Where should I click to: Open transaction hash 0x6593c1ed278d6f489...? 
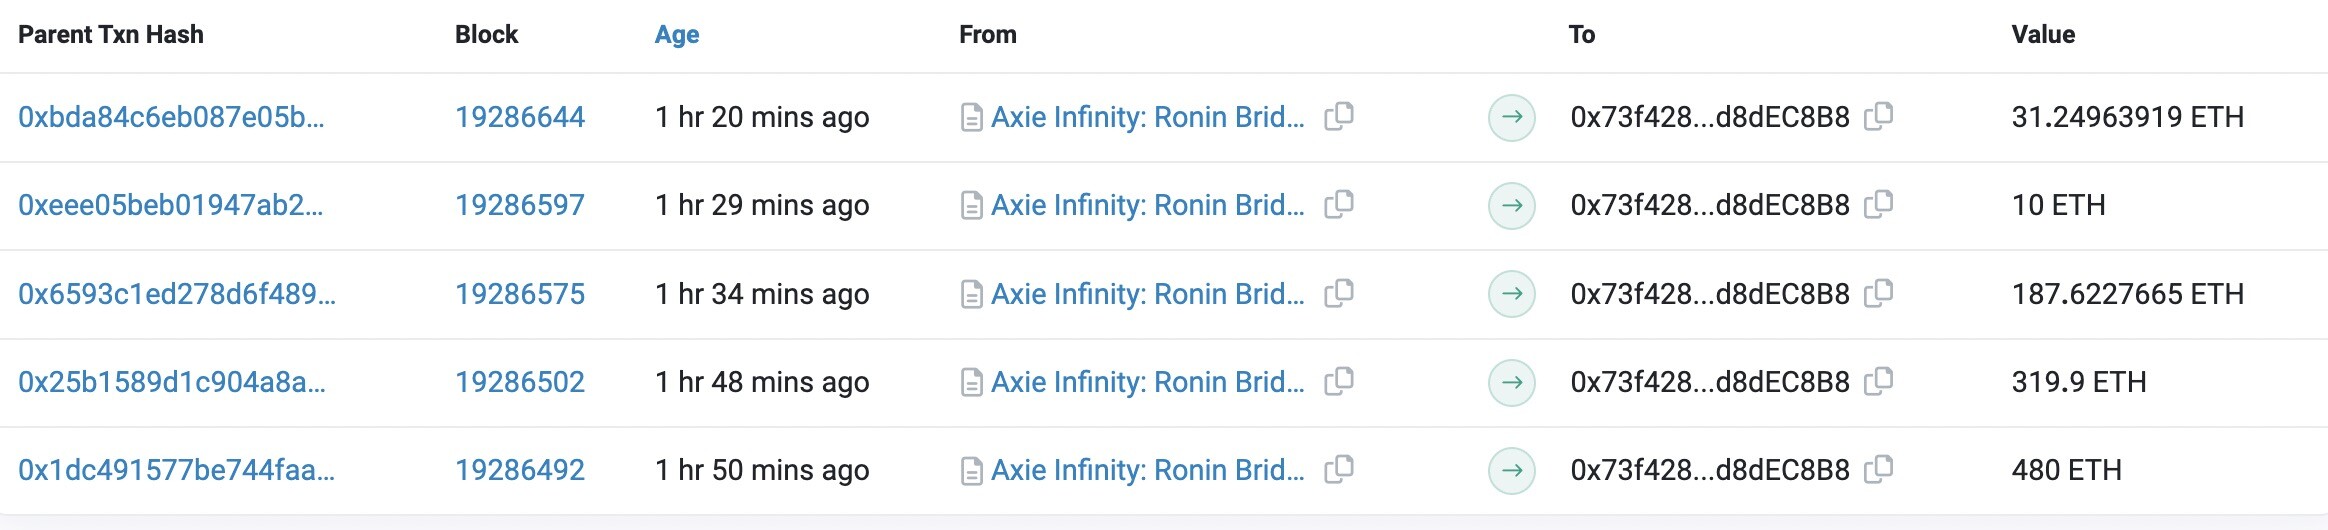click(x=177, y=294)
